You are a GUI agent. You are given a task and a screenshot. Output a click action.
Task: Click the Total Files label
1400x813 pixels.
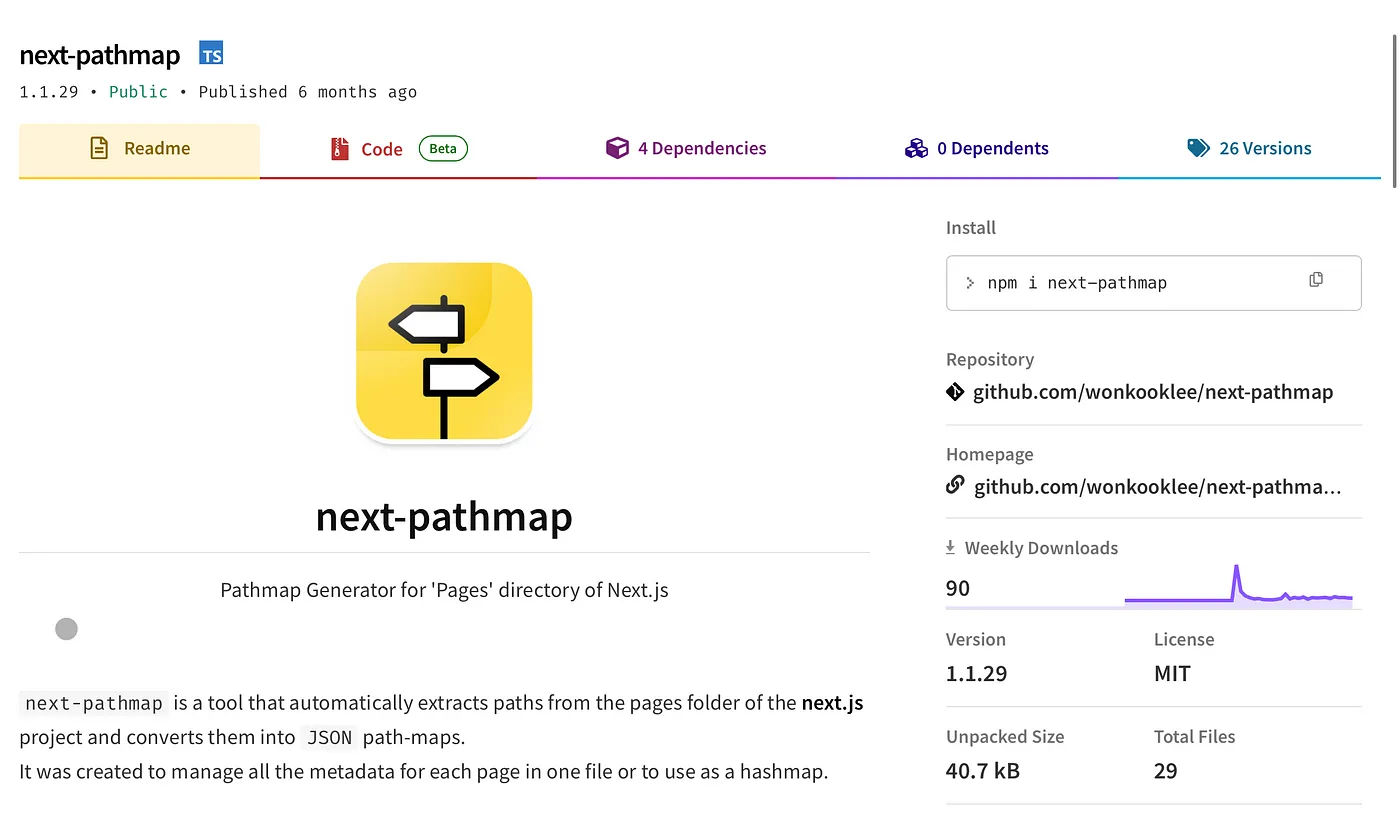pyautogui.click(x=1195, y=737)
